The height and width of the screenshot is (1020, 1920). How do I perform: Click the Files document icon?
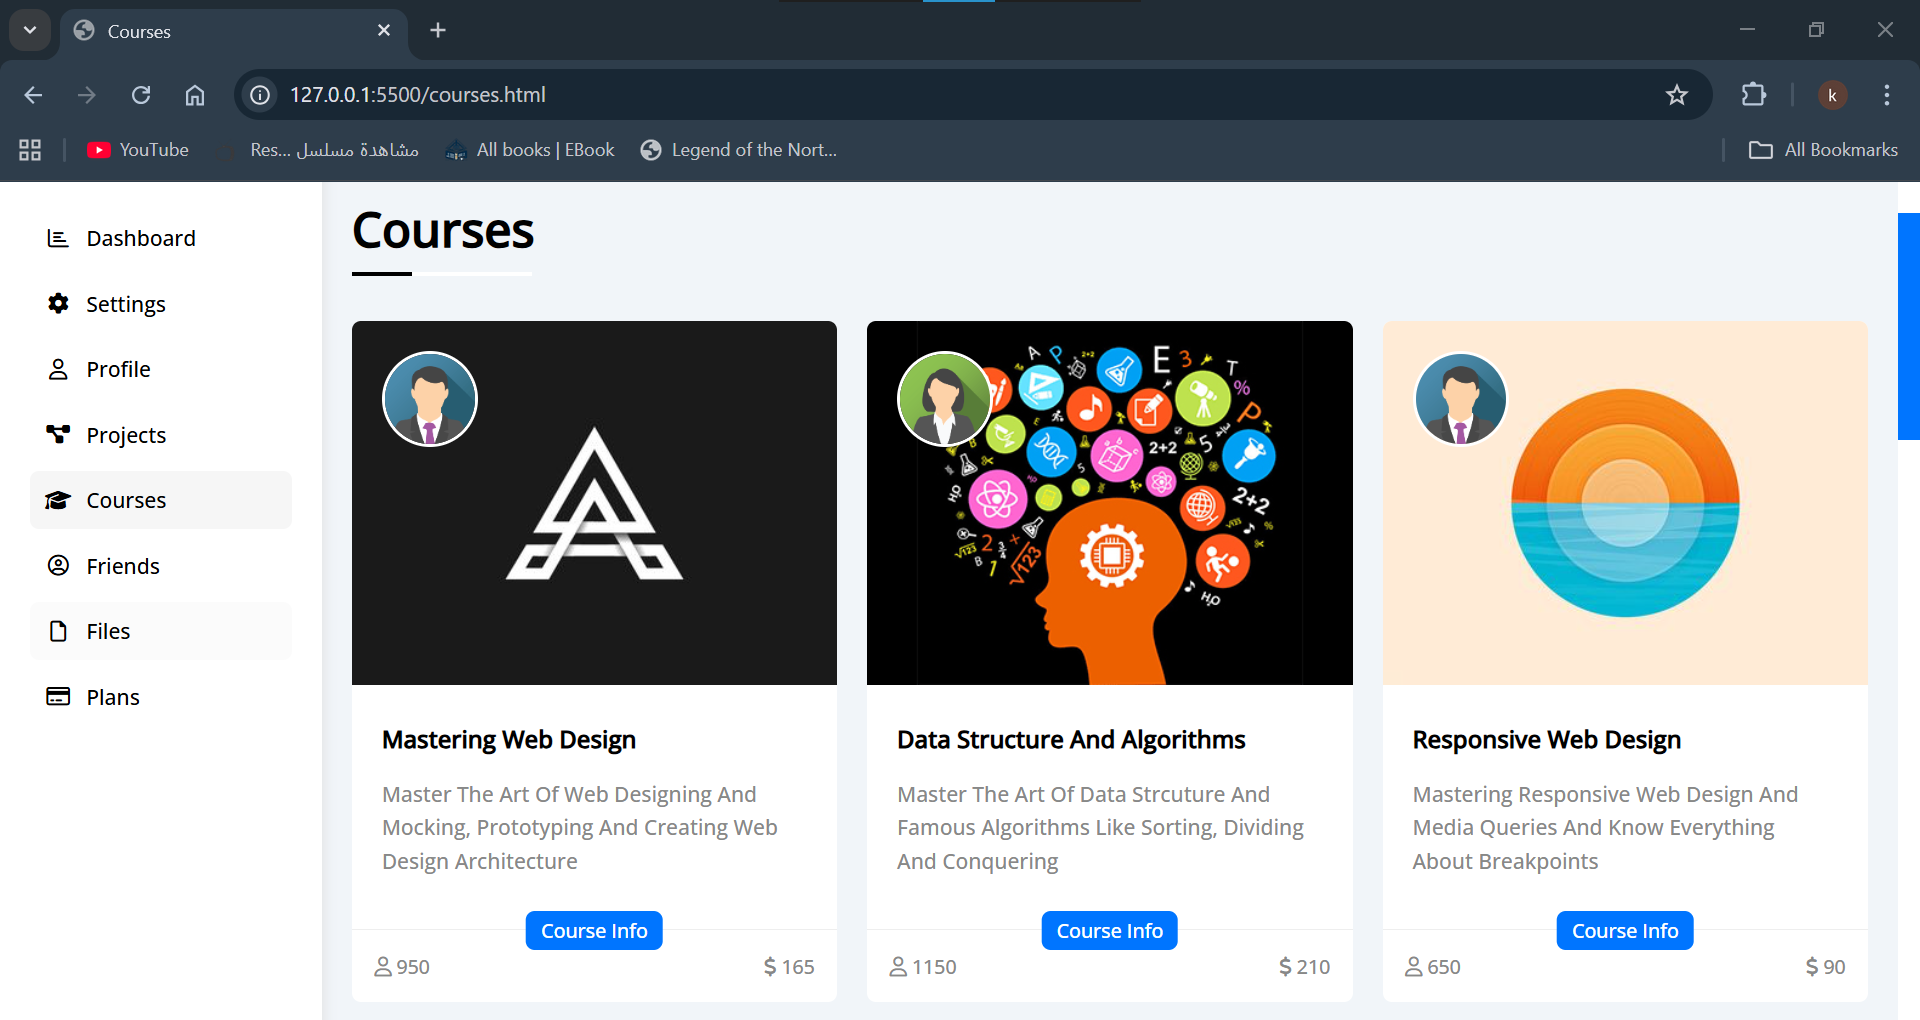58,631
